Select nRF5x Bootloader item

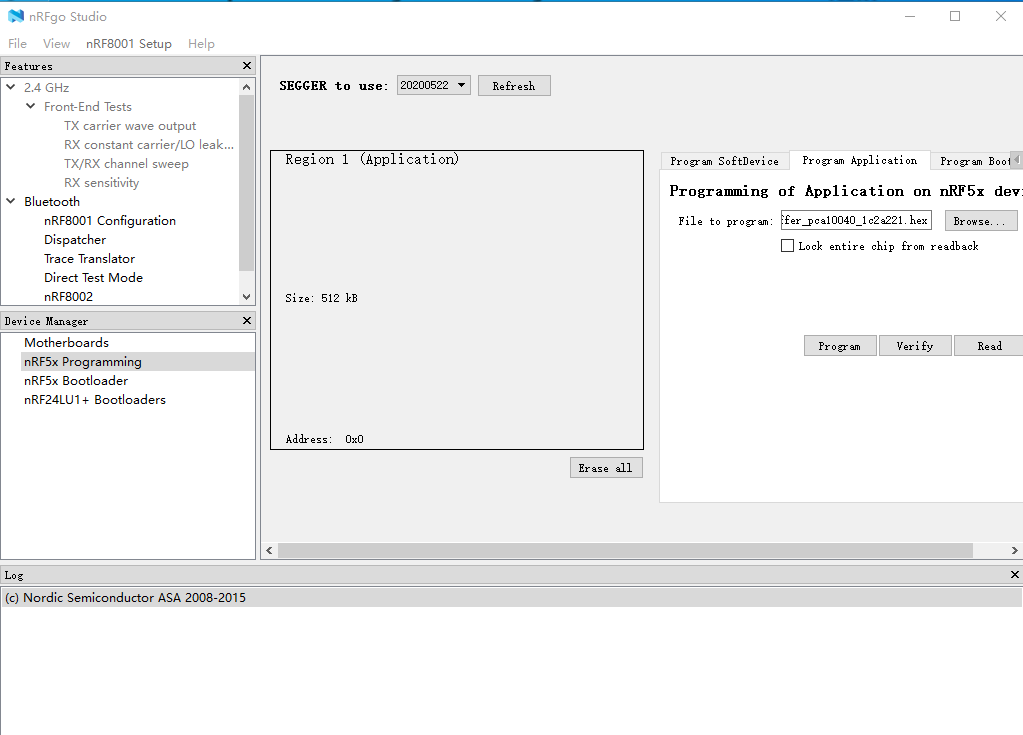pyautogui.click(x=76, y=380)
